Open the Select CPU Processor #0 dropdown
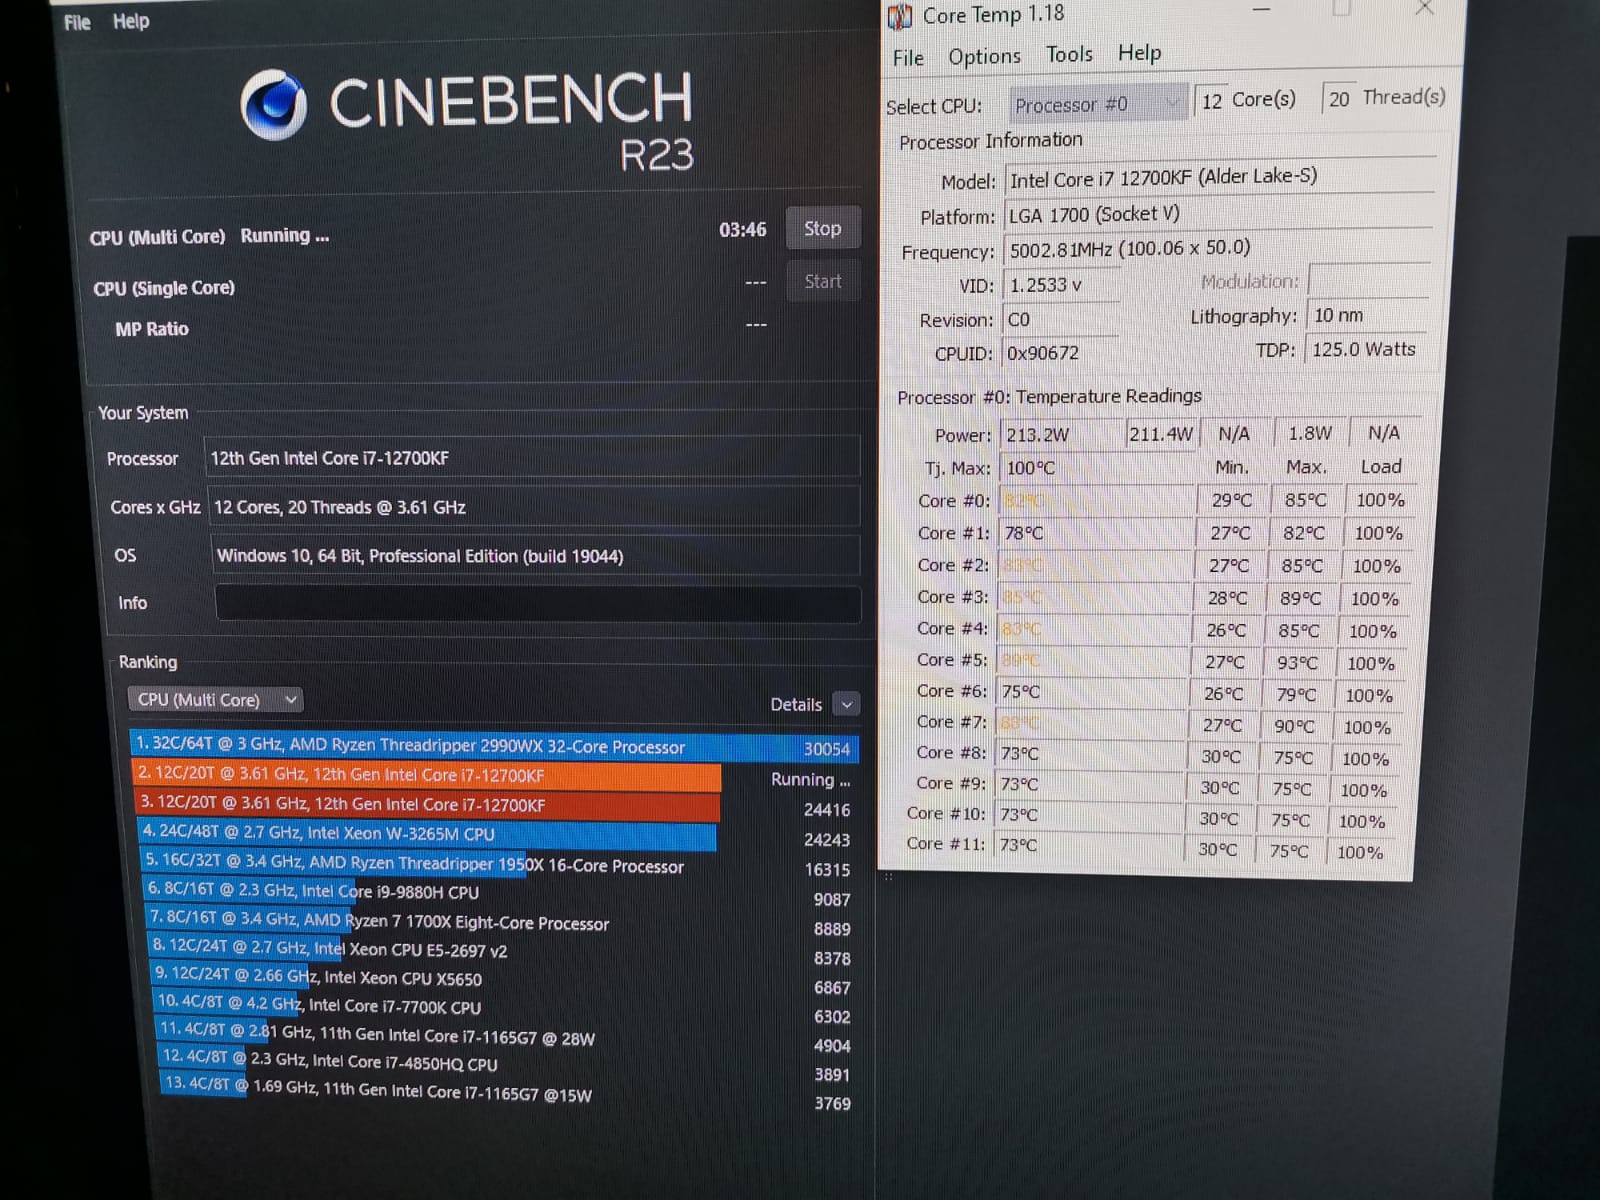The width and height of the screenshot is (1600, 1200). click(1097, 103)
